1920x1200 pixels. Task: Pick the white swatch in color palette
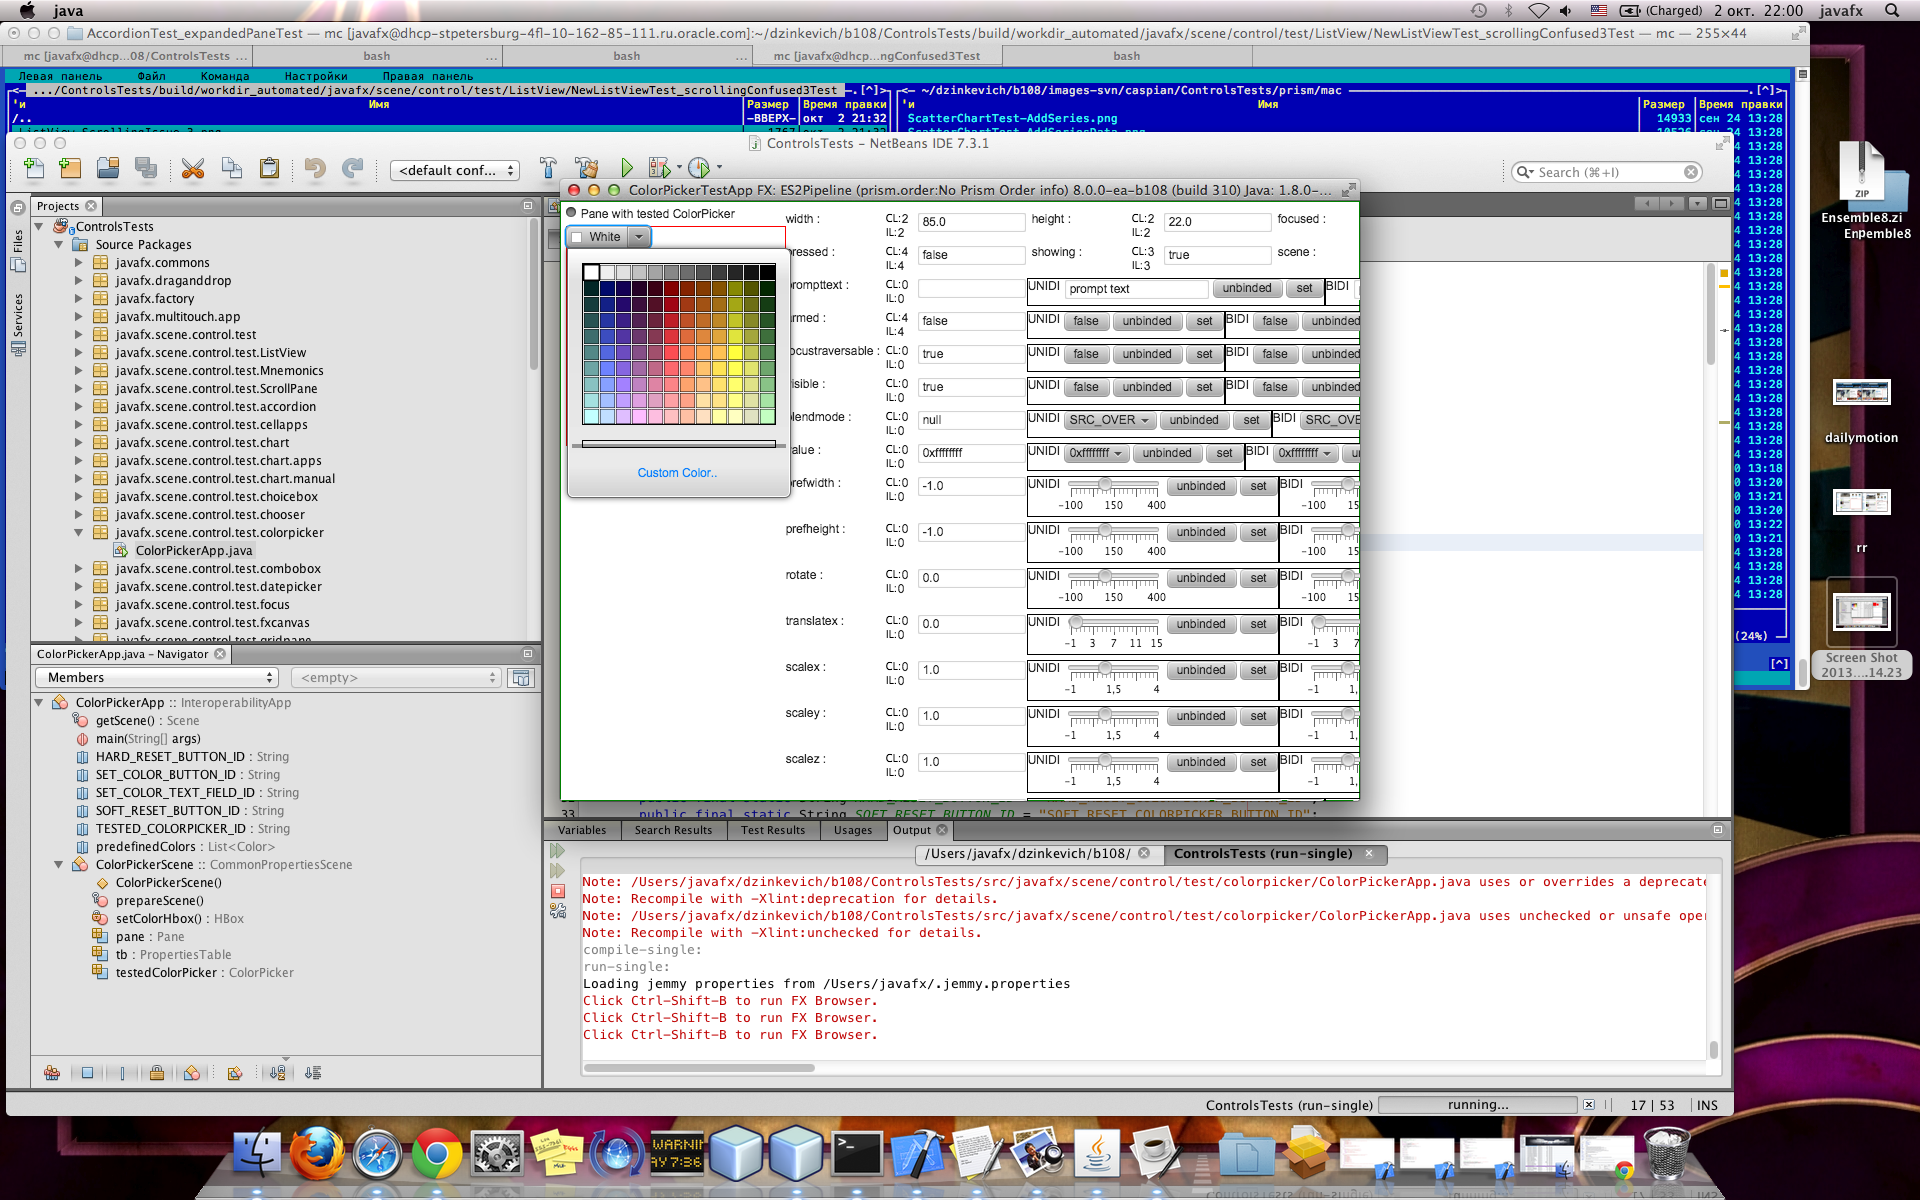click(x=591, y=272)
